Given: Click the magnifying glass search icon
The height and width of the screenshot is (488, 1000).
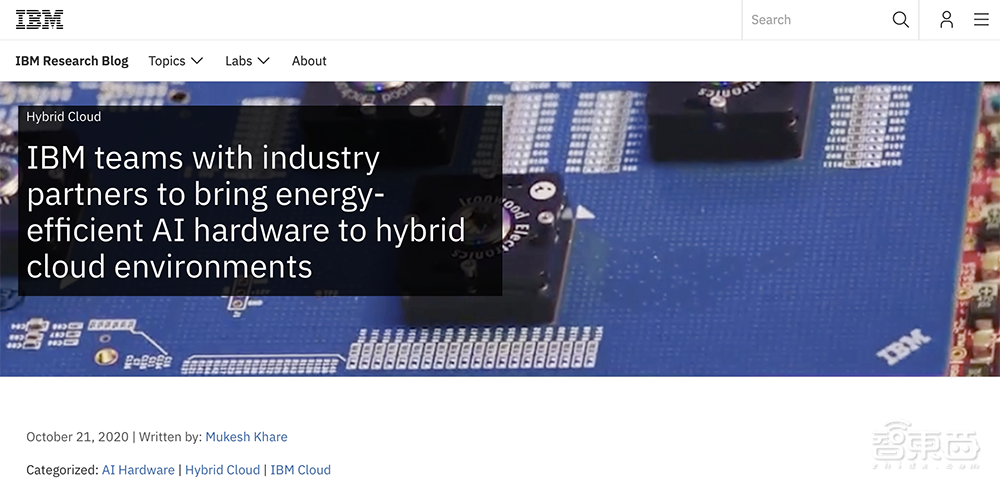Looking at the screenshot, I should click(900, 20).
